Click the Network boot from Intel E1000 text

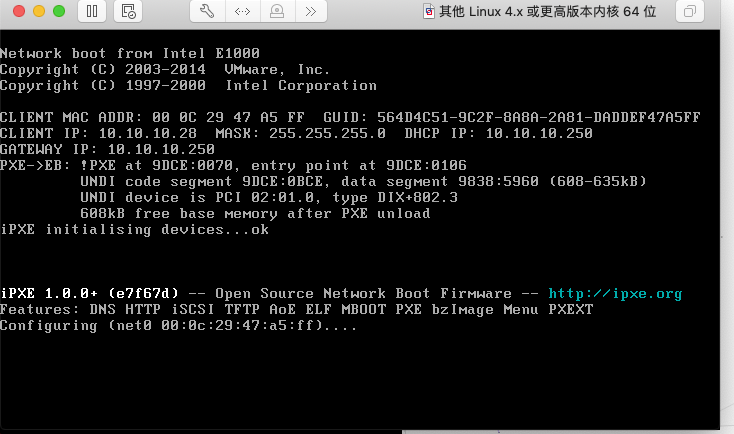coord(130,53)
